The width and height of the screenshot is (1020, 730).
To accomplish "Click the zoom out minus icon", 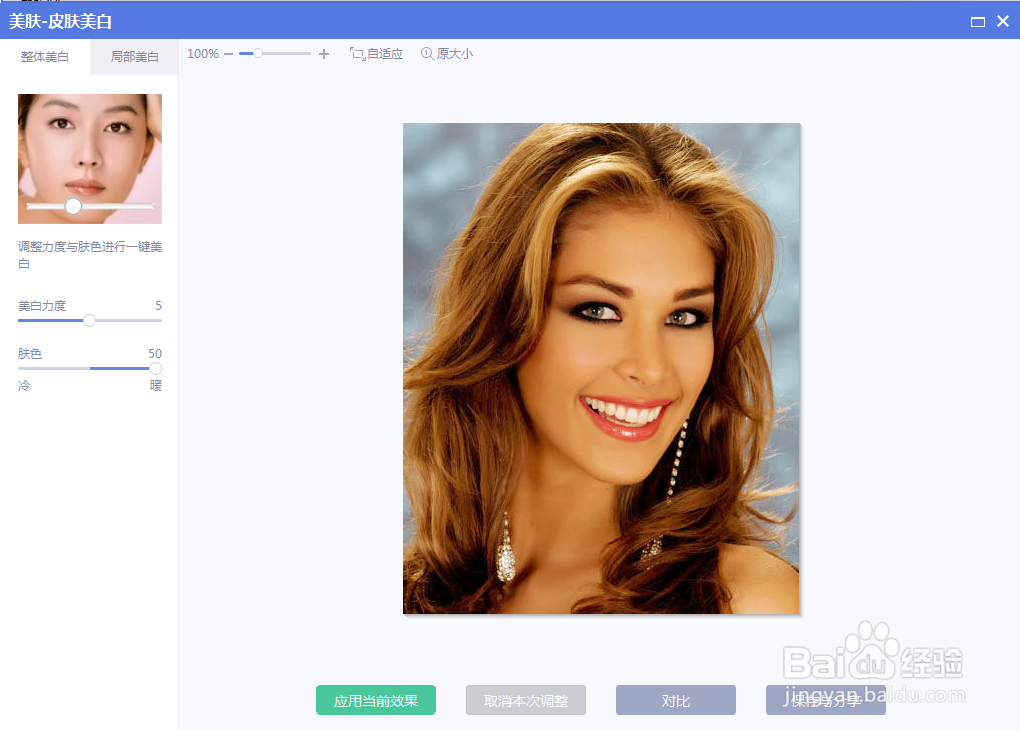I will [x=228, y=54].
